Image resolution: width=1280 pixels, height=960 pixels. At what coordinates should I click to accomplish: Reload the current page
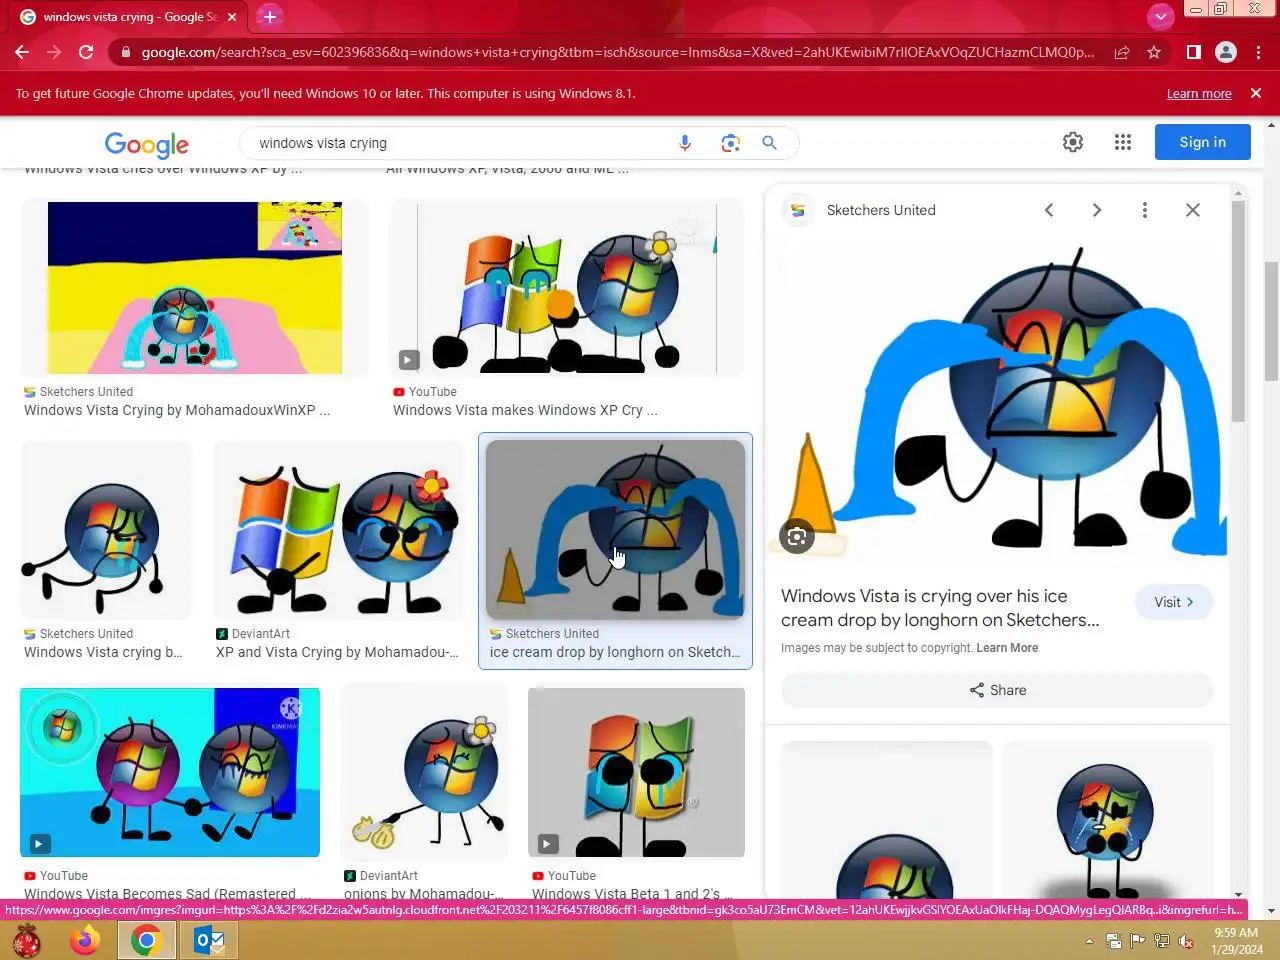86,52
